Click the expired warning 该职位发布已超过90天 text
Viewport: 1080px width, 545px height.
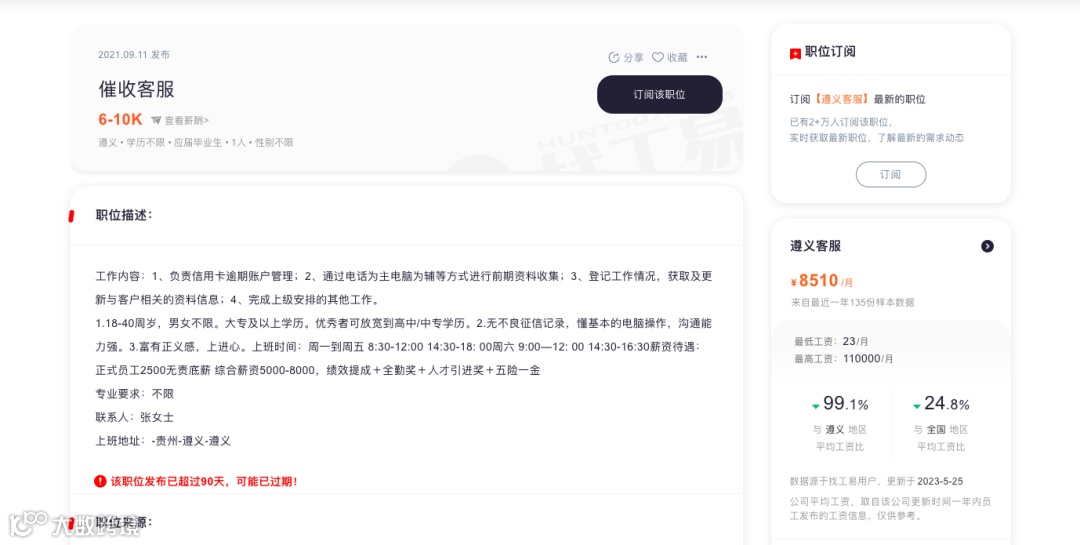click(204, 481)
